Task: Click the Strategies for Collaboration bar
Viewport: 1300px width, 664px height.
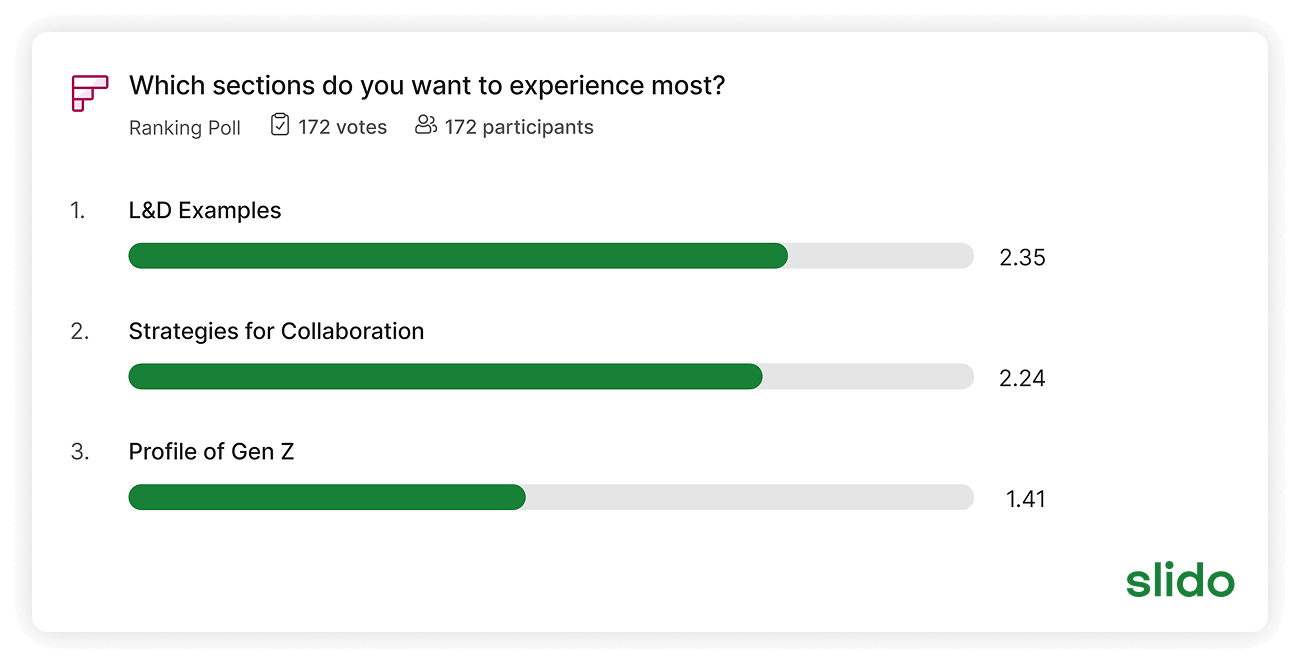Action: click(551, 377)
